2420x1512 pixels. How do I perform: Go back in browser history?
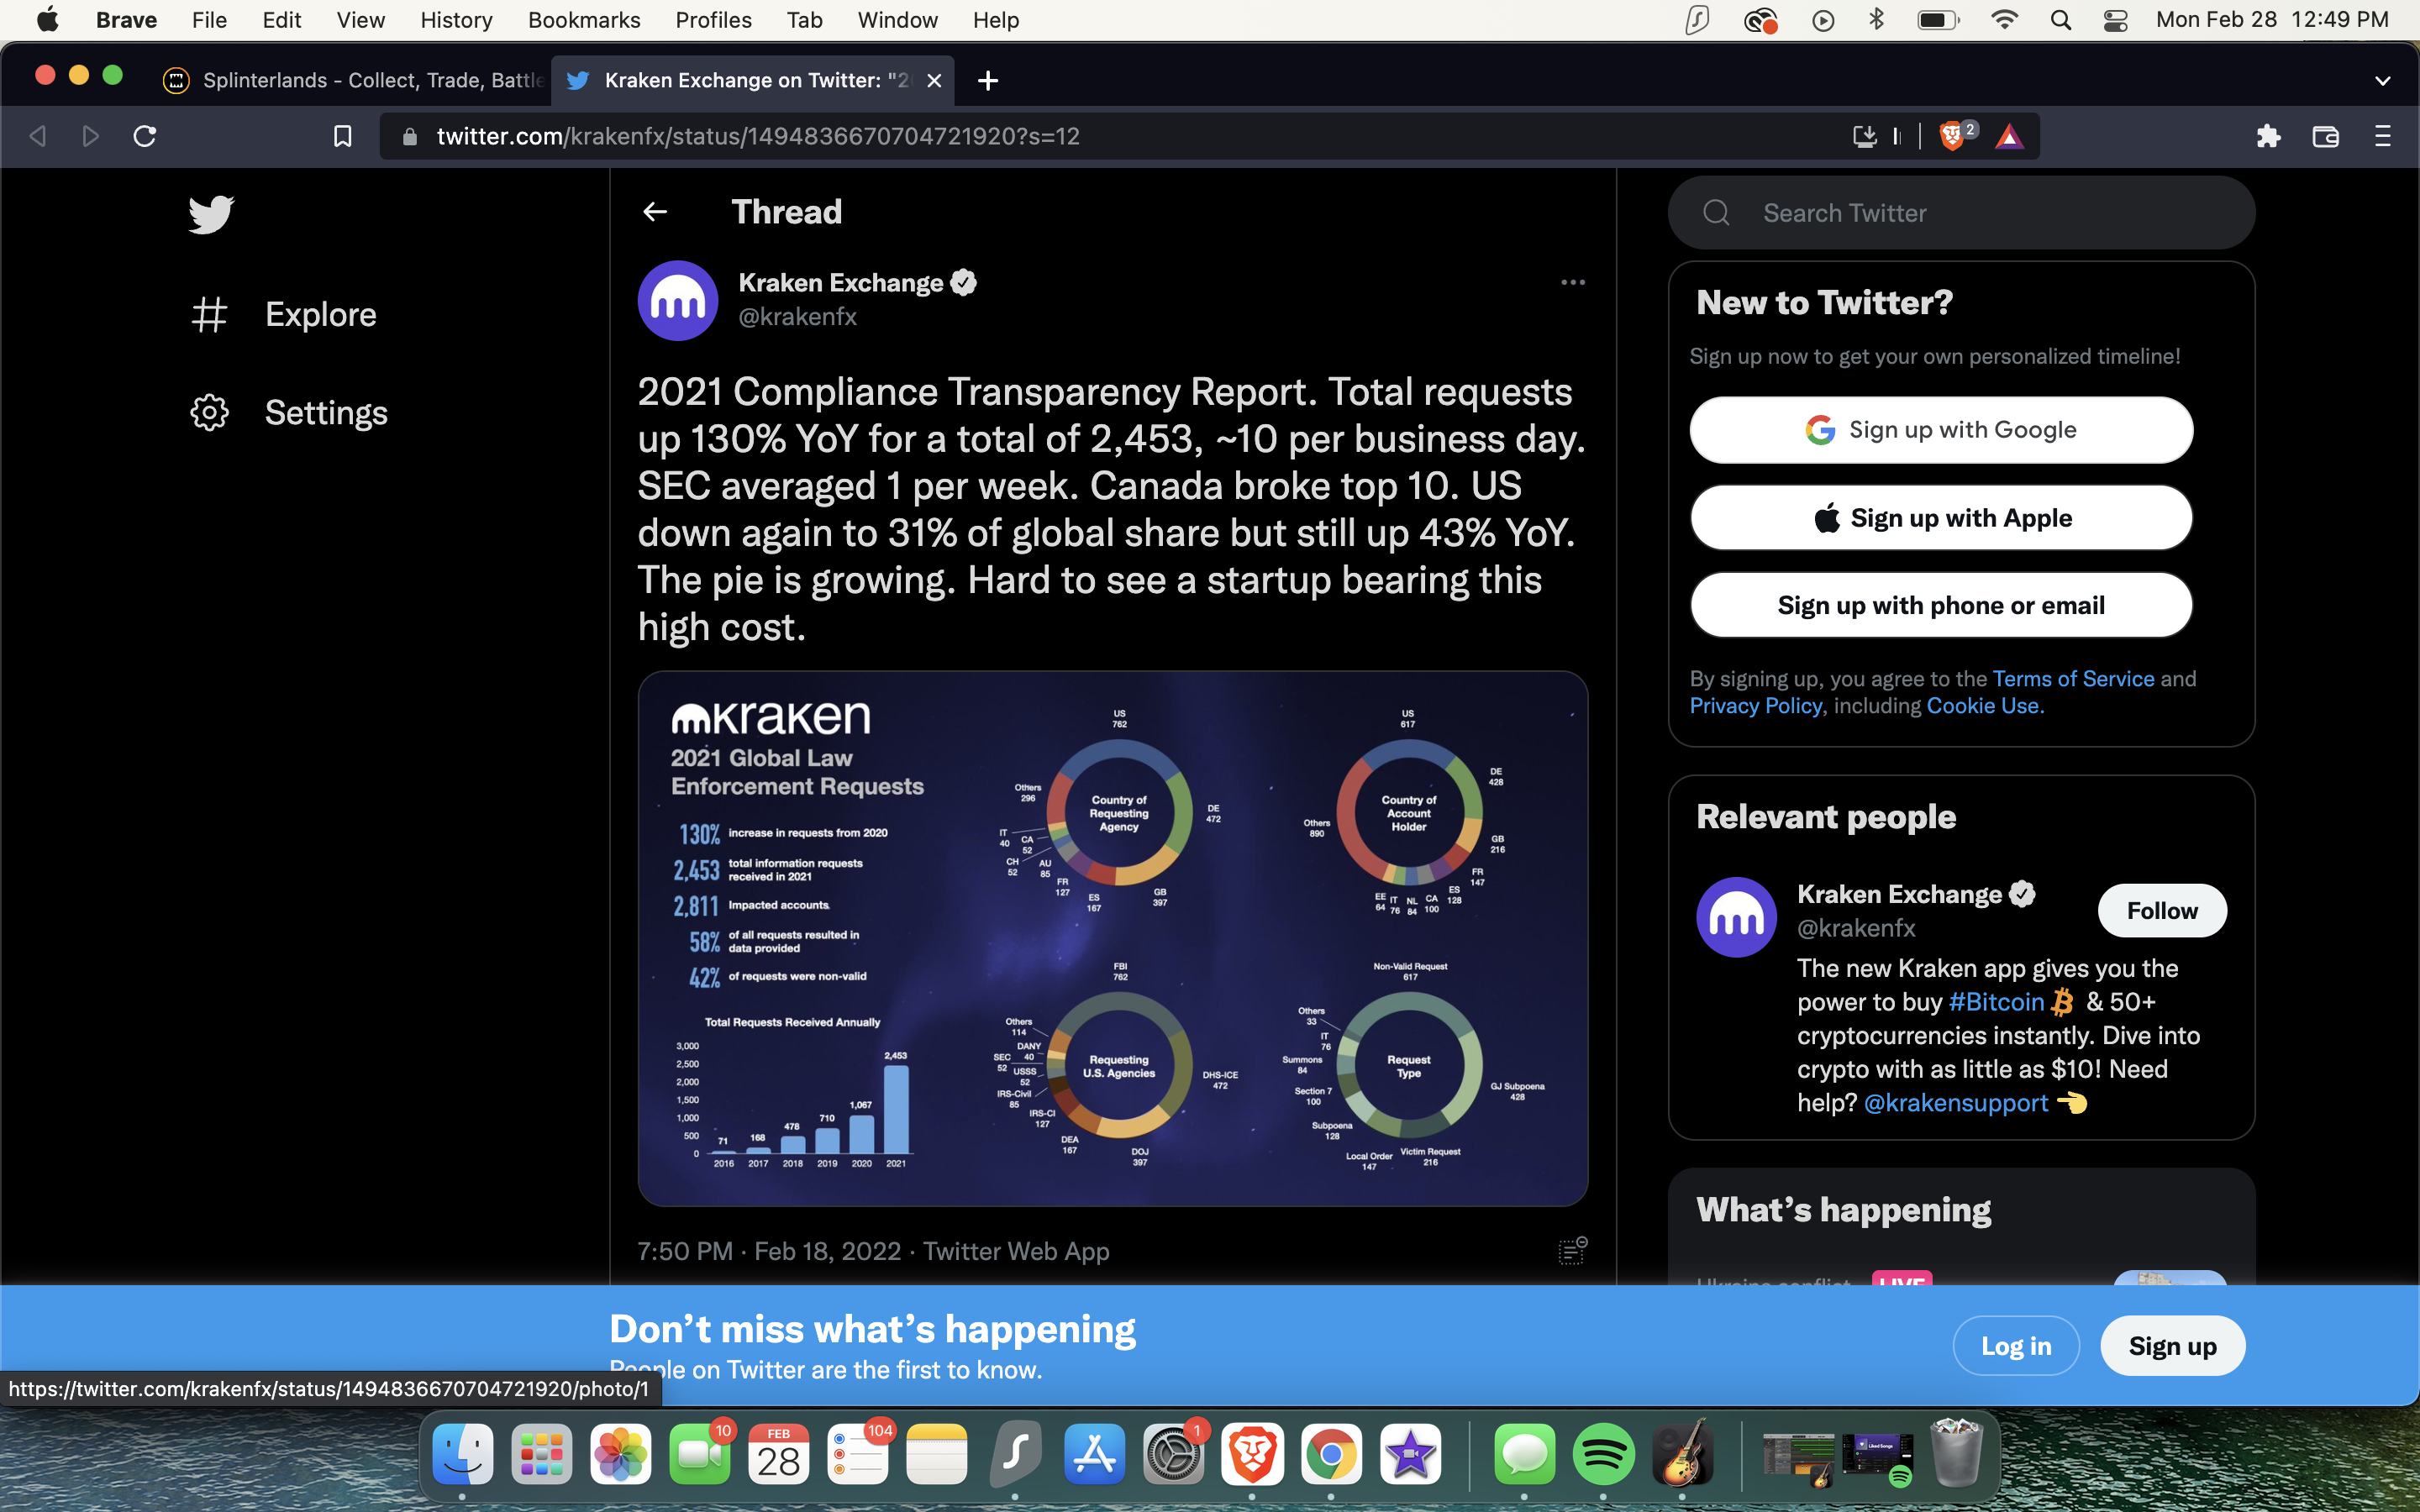tap(38, 136)
